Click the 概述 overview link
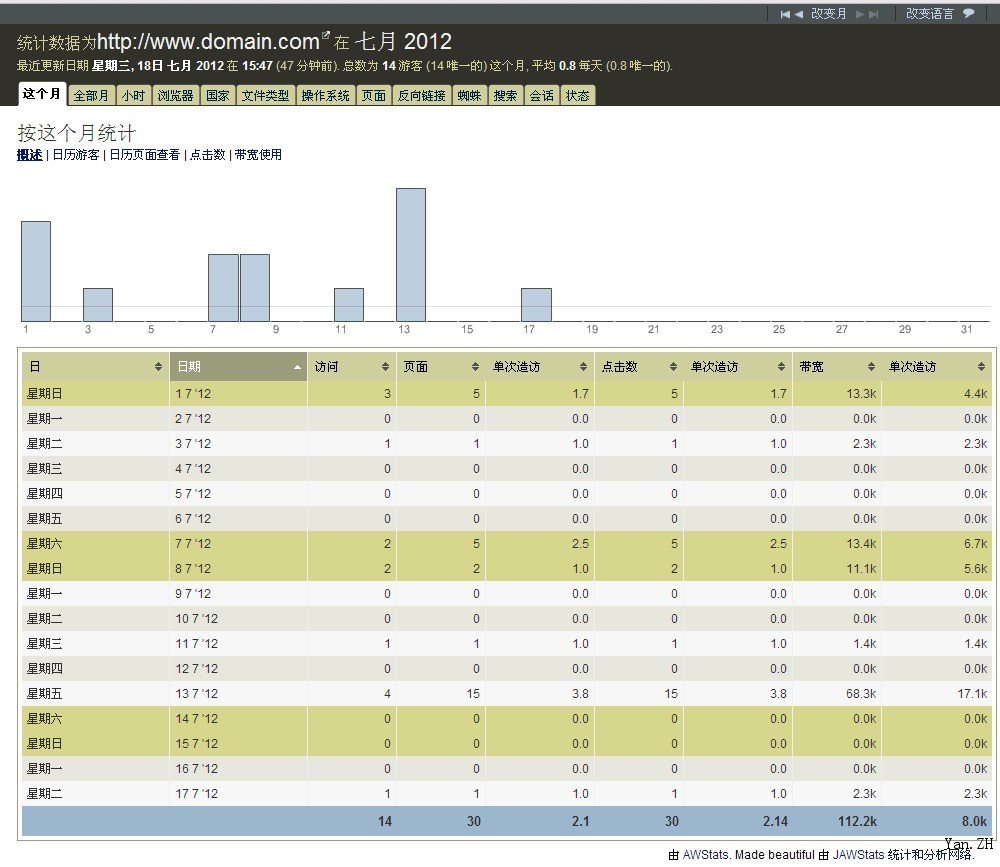Image resolution: width=1000 pixels, height=867 pixels. (29, 154)
